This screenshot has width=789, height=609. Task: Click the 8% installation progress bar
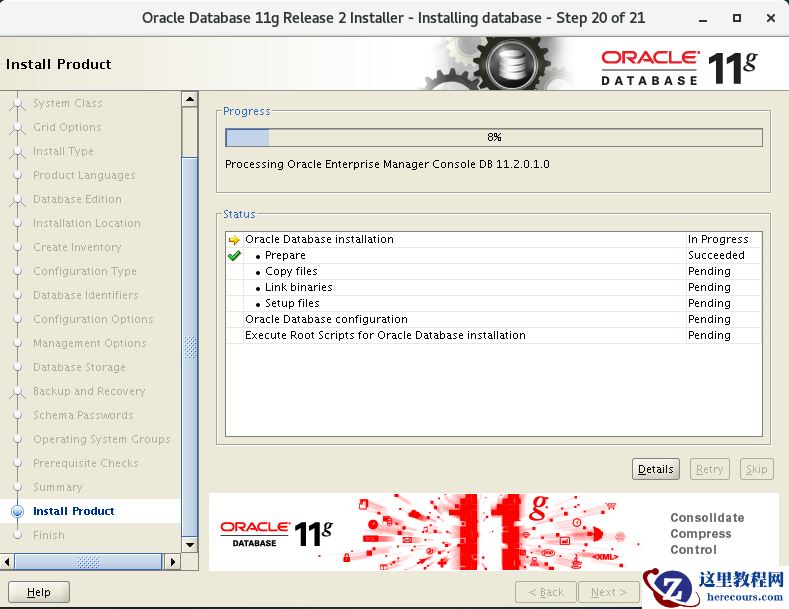coord(494,137)
